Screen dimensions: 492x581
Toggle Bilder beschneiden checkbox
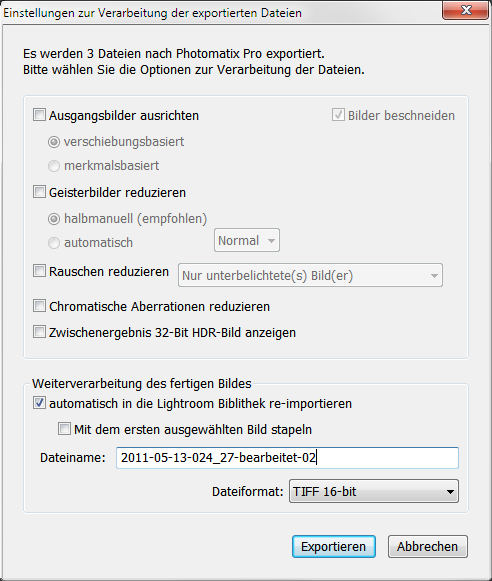coord(338,115)
